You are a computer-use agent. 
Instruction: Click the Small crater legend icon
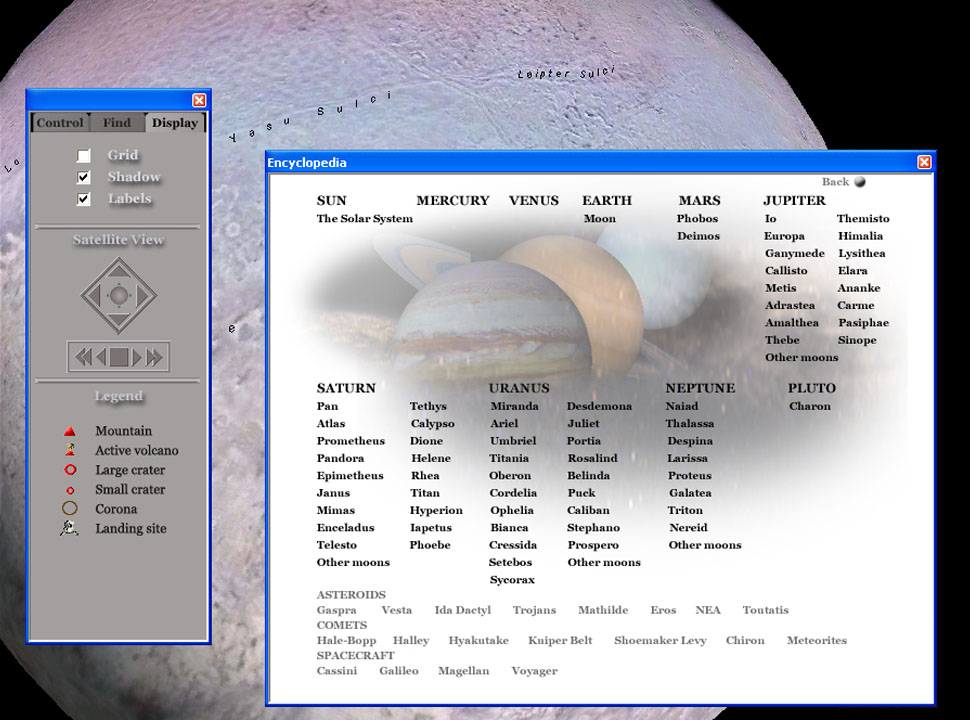click(x=70, y=490)
